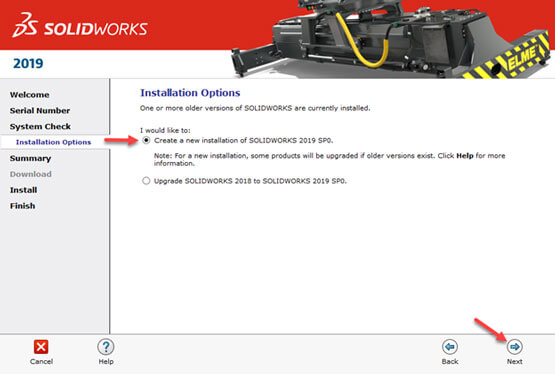Viewport: 555px width, 374px height.
Task: Go to the Serial Number step
Action: click(40, 111)
